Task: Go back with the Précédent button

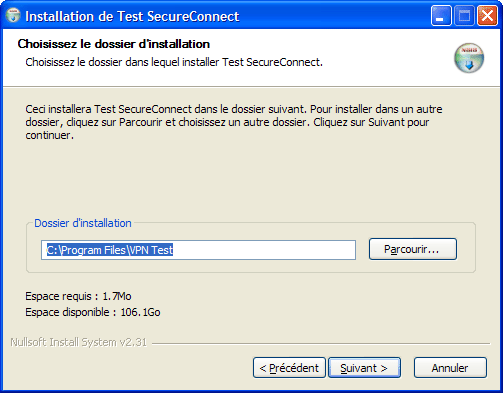Action: [x=289, y=368]
